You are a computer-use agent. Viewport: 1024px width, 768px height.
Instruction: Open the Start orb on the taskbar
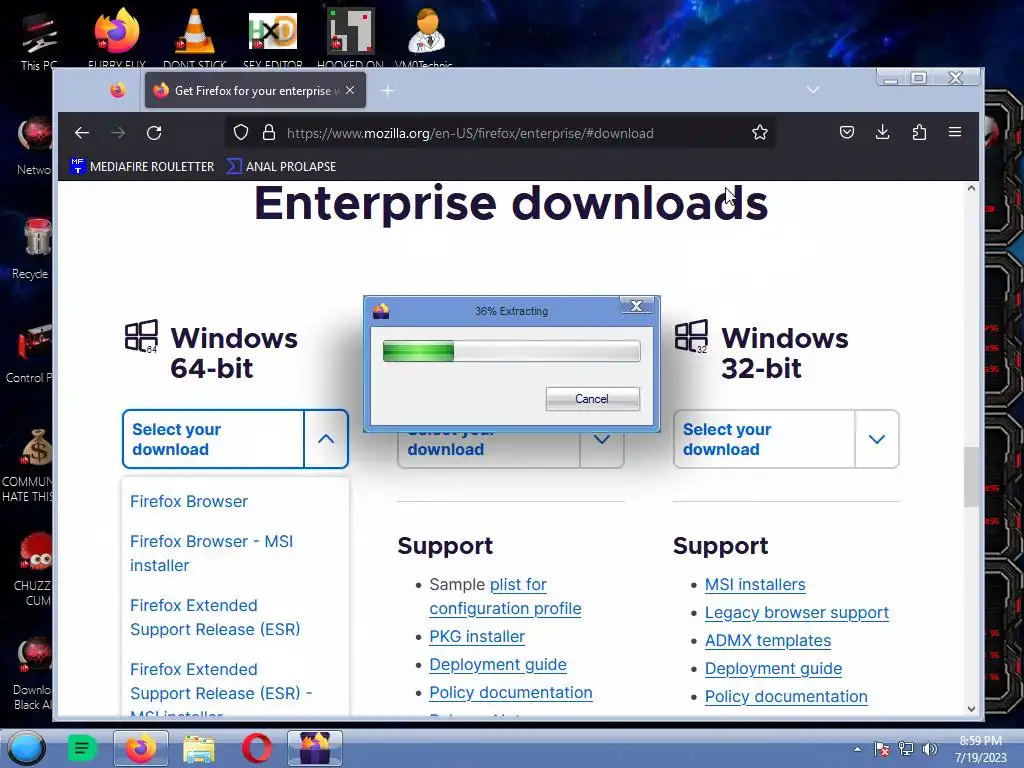point(27,748)
